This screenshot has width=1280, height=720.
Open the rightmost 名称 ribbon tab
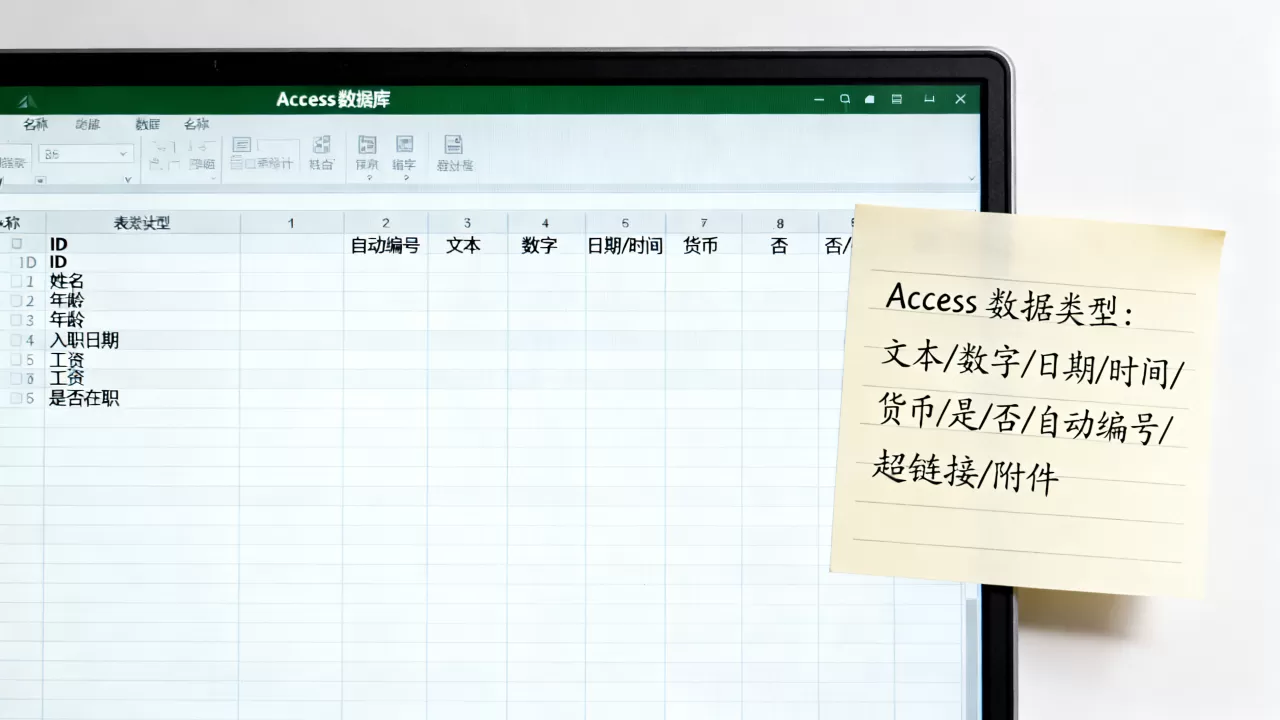tap(197, 124)
